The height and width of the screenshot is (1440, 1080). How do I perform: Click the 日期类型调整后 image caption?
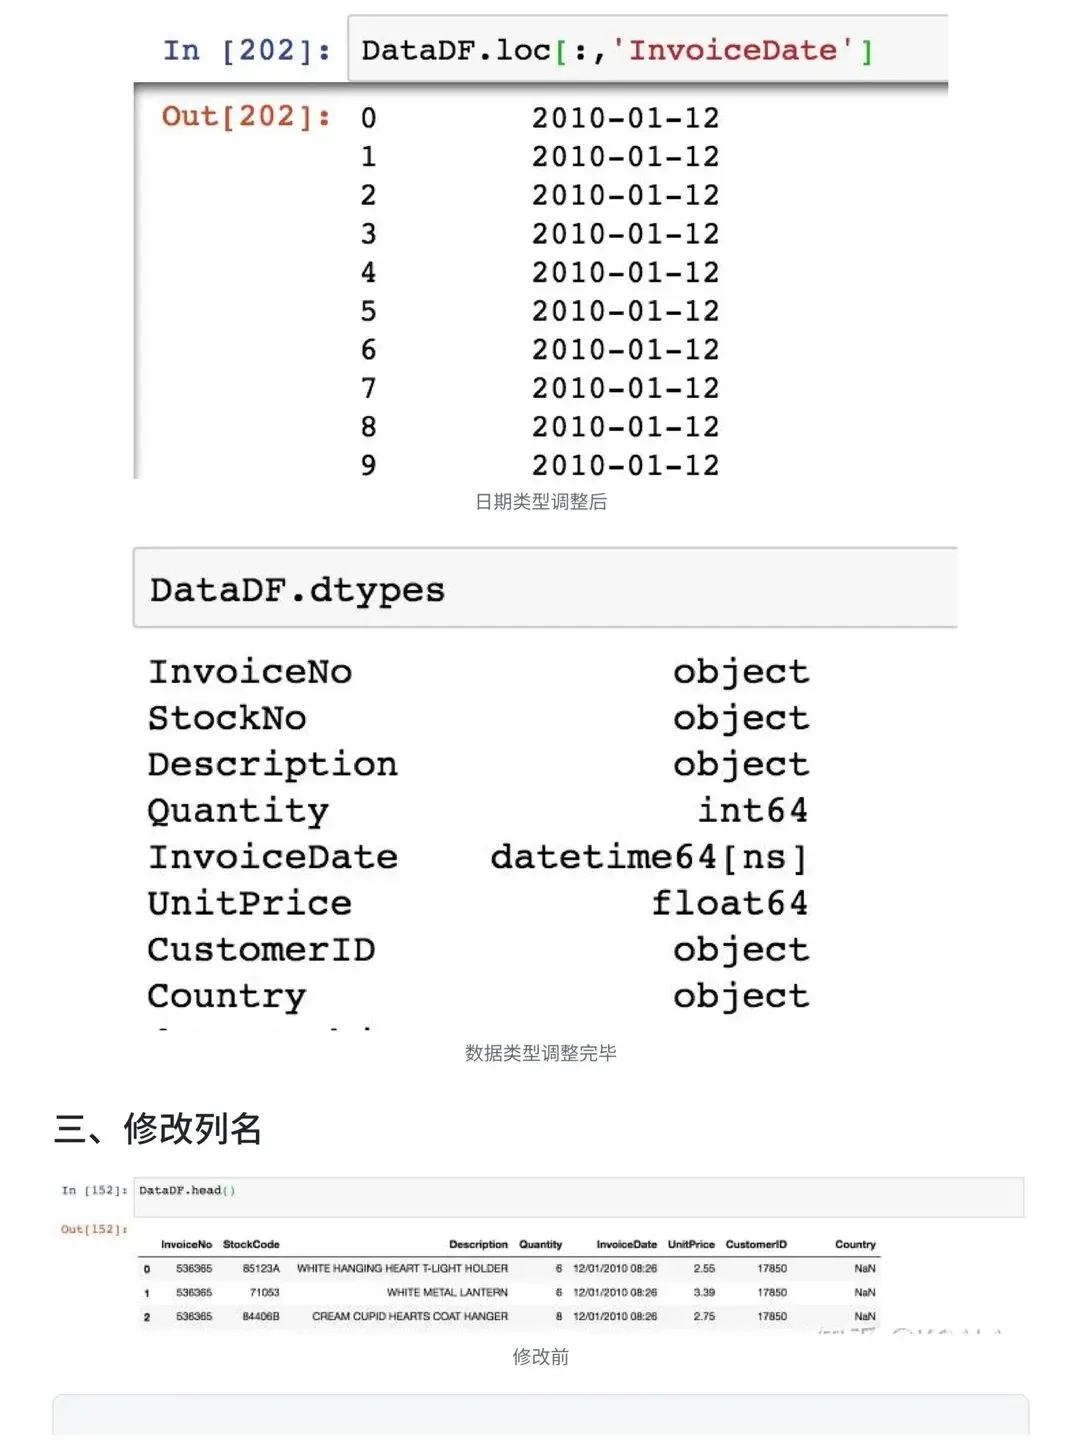pos(541,502)
